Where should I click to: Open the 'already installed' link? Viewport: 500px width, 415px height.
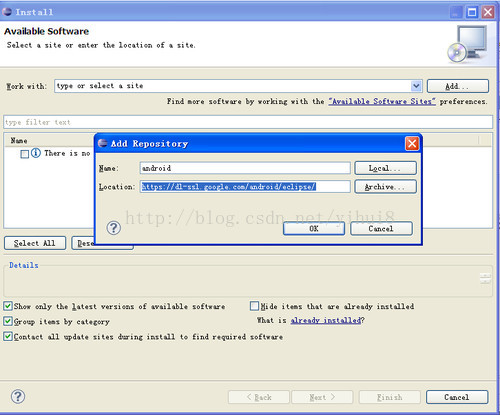[326, 320]
